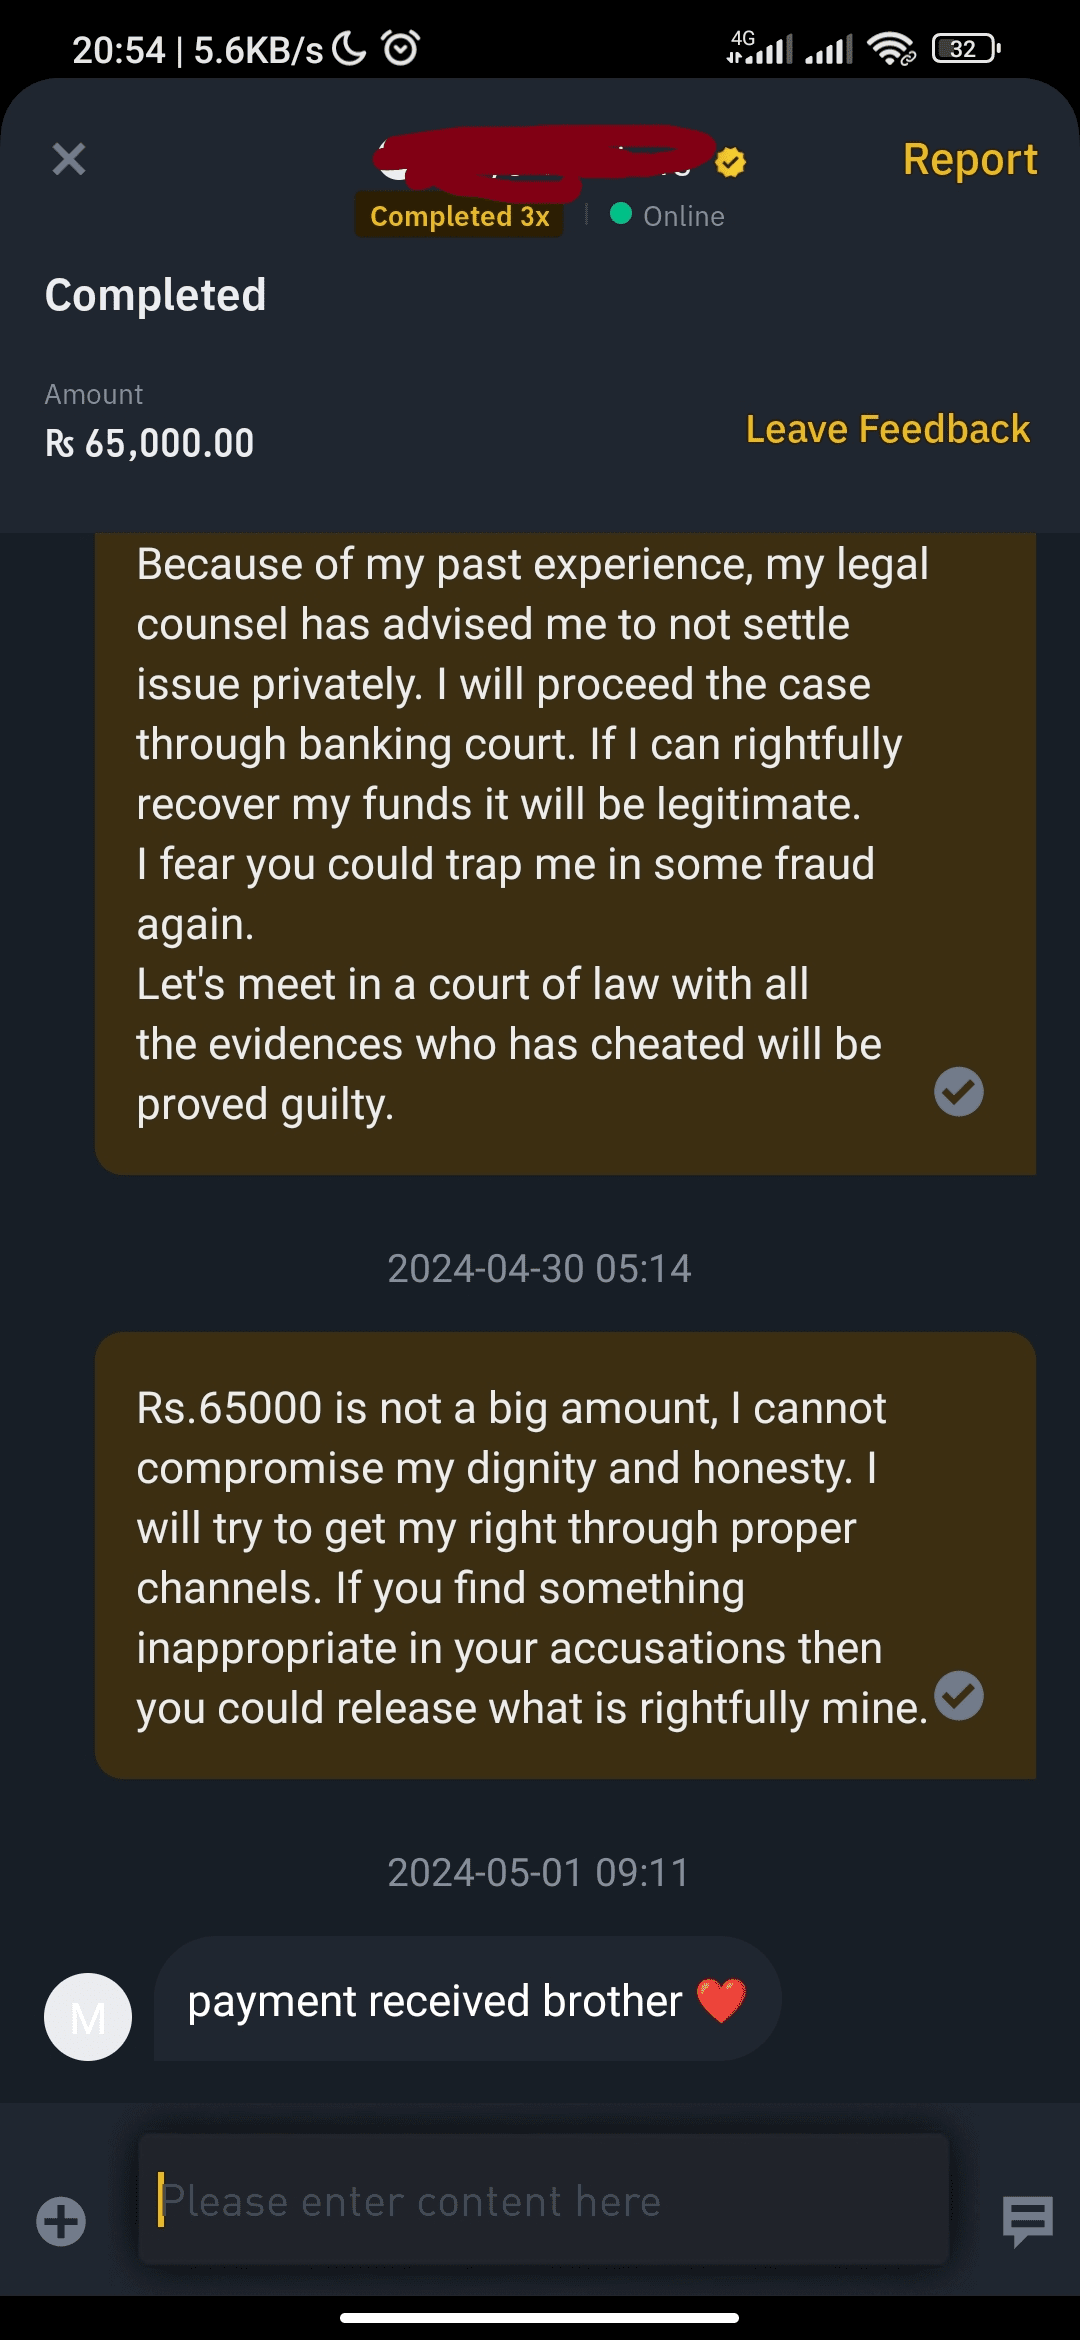Screen dimensions: 1080x2340
Task: Tap the M avatar circle
Action: 88,2016
